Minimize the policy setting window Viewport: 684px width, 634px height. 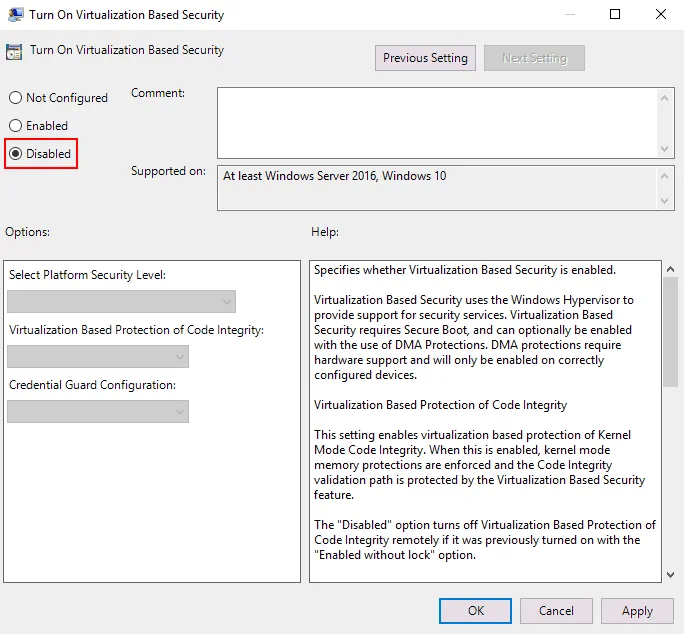[x=569, y=15]
